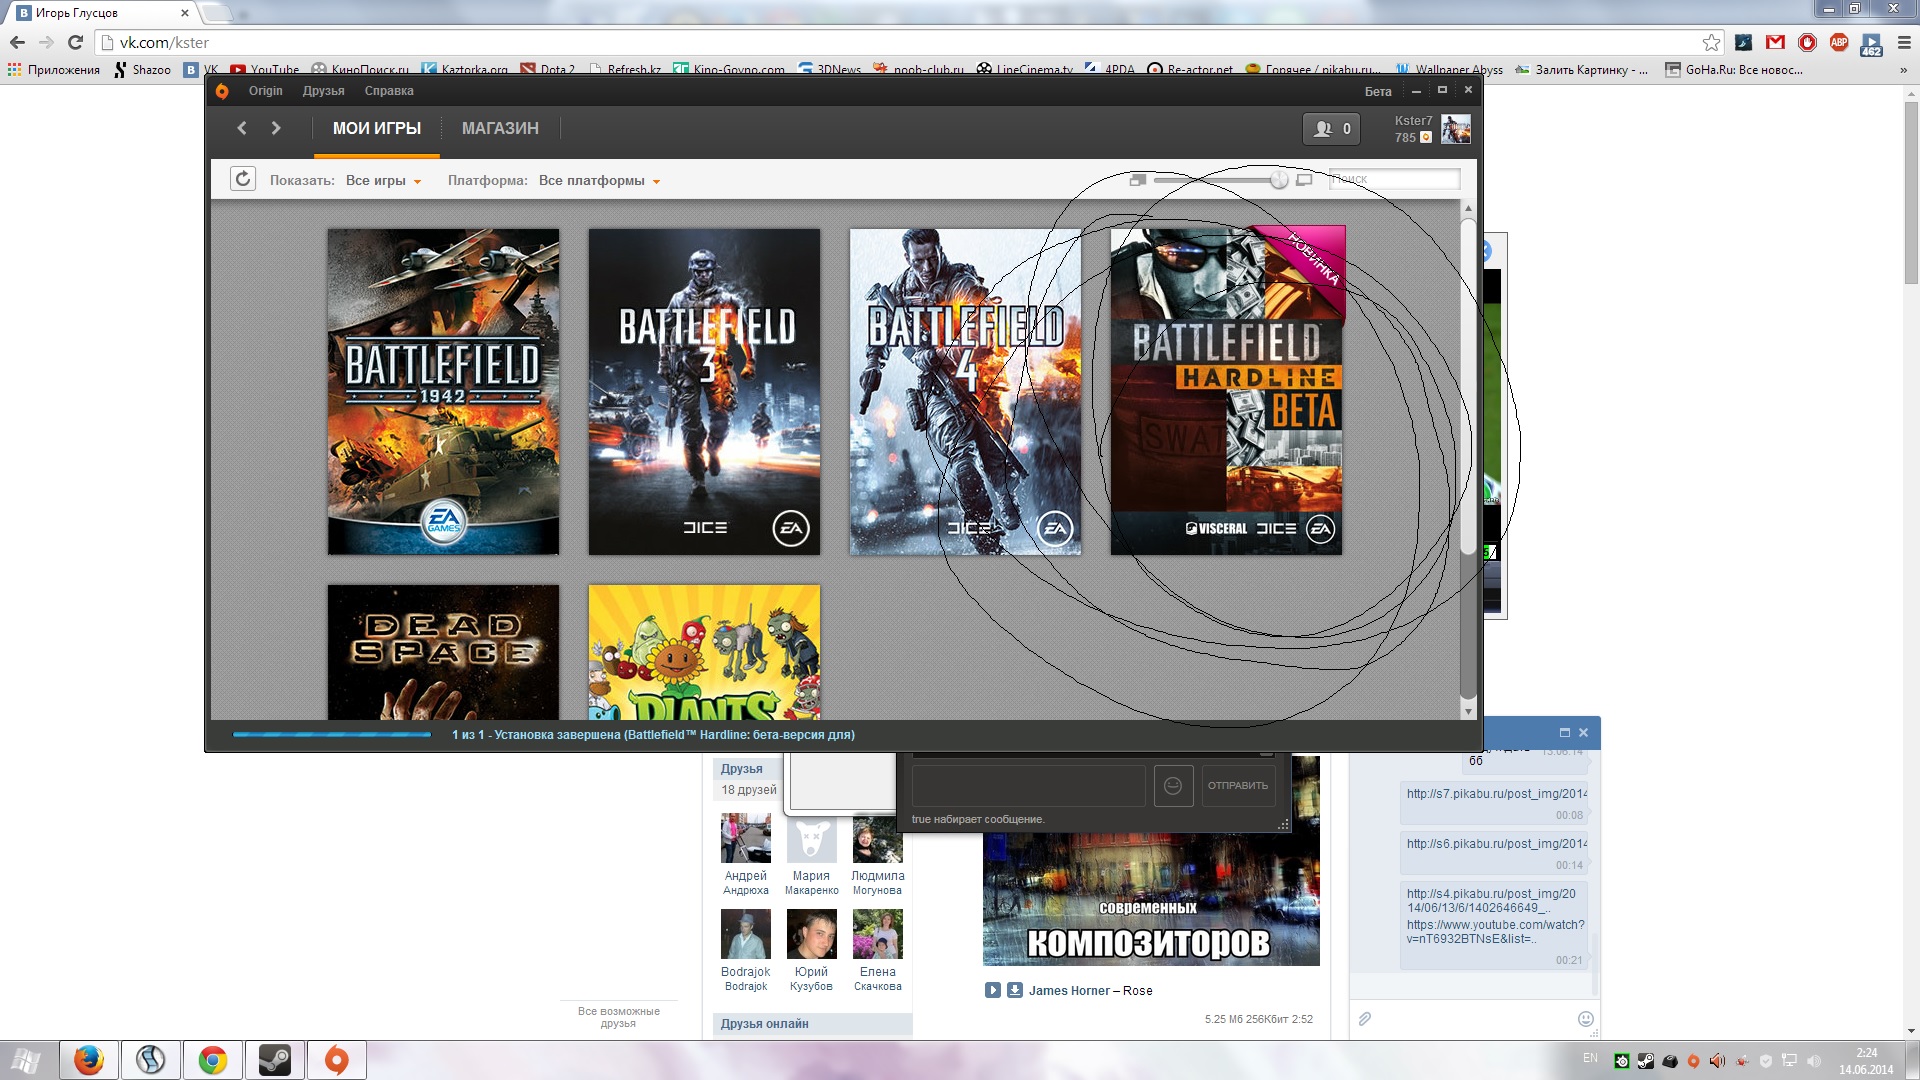Open the Shazoo bookmark

click(141, 70)
